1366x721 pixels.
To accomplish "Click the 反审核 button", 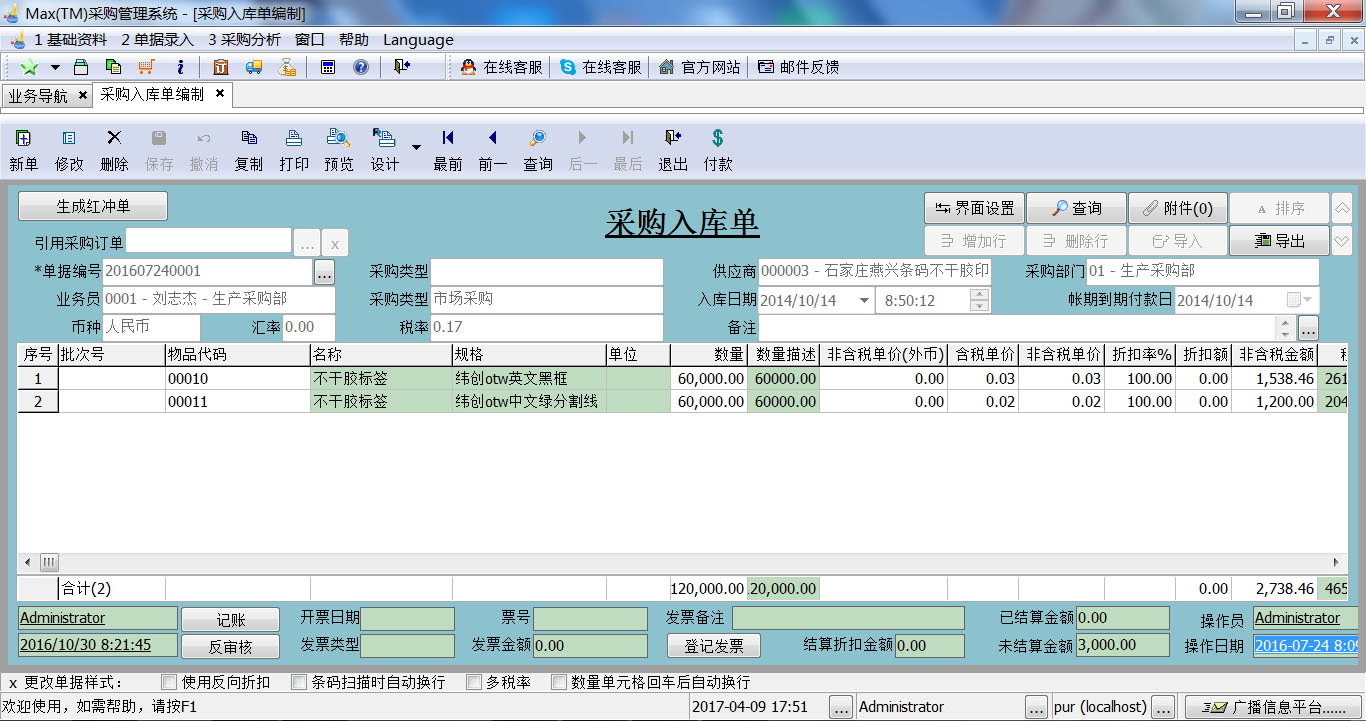I will tap(230, 646).
